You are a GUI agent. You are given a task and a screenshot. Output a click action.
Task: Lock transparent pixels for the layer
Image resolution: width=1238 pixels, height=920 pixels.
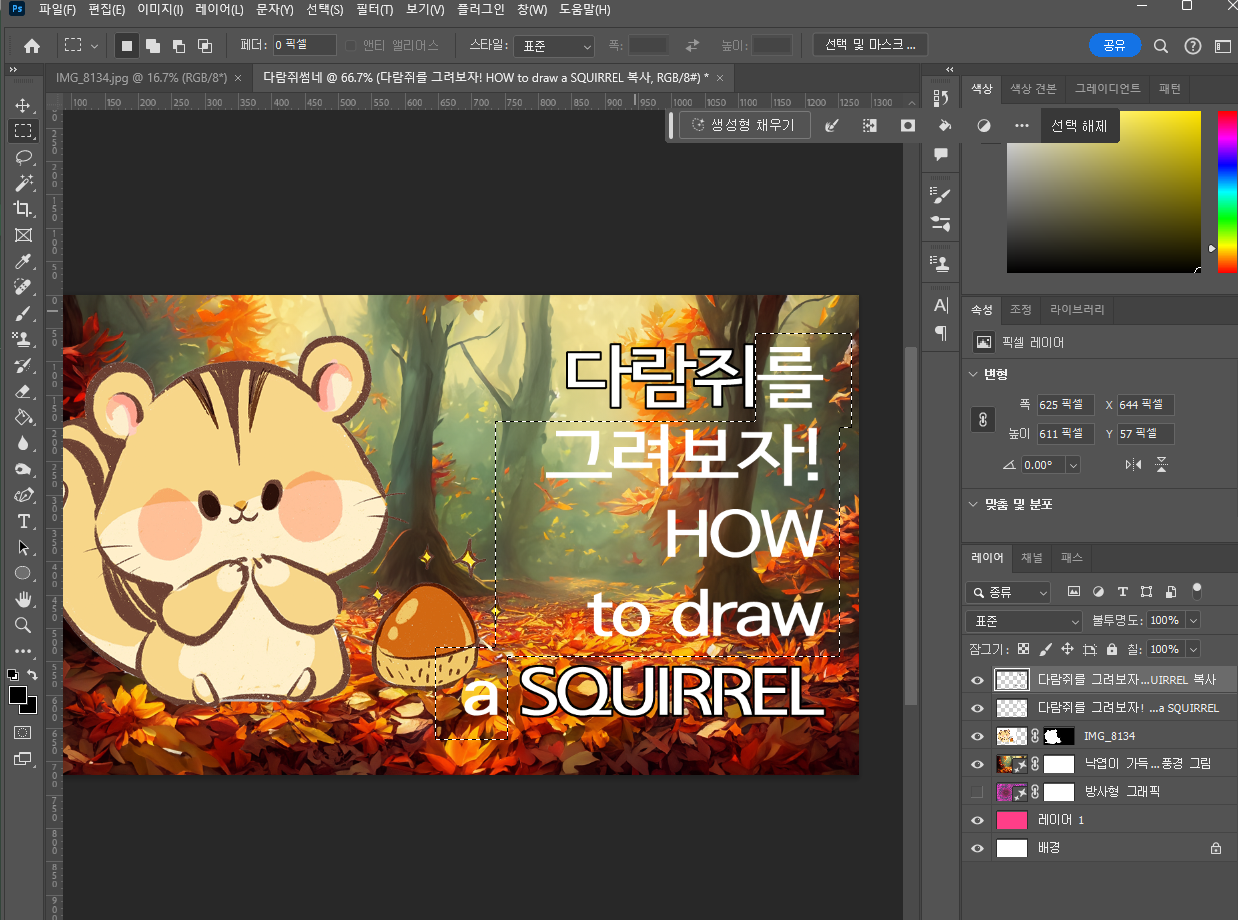[x=1023, y=649]
